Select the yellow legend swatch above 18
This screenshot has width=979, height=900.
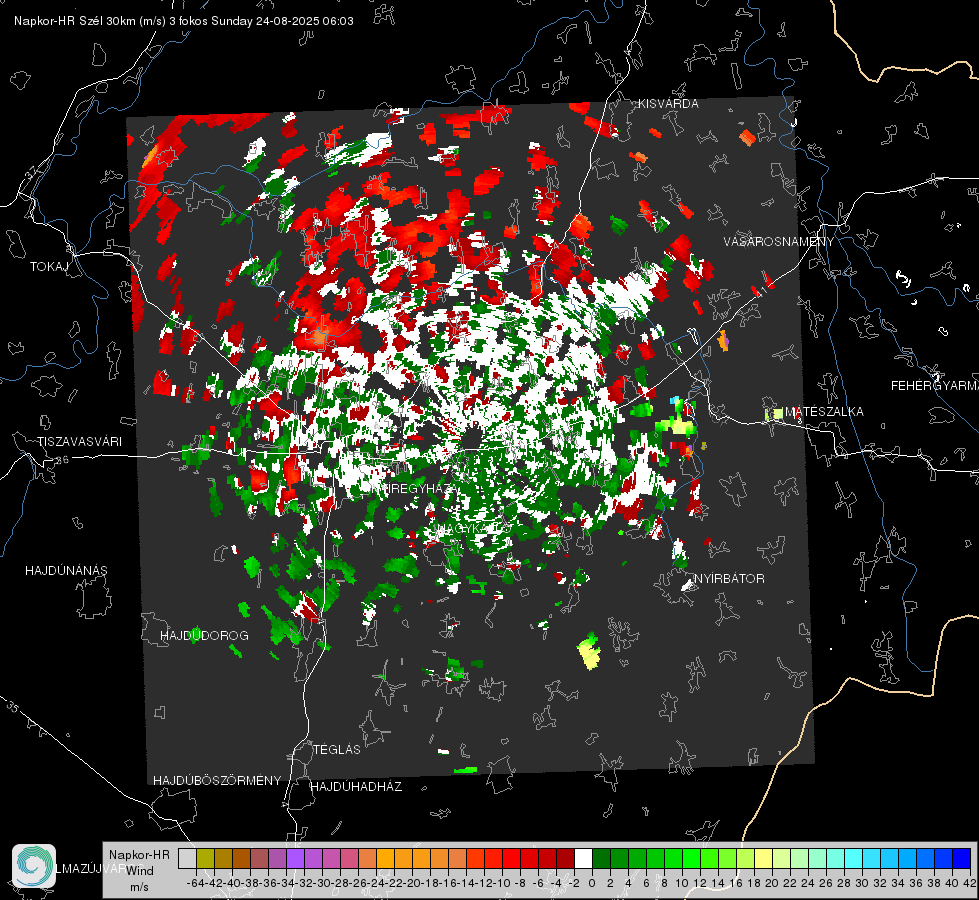tap(763, 858)
